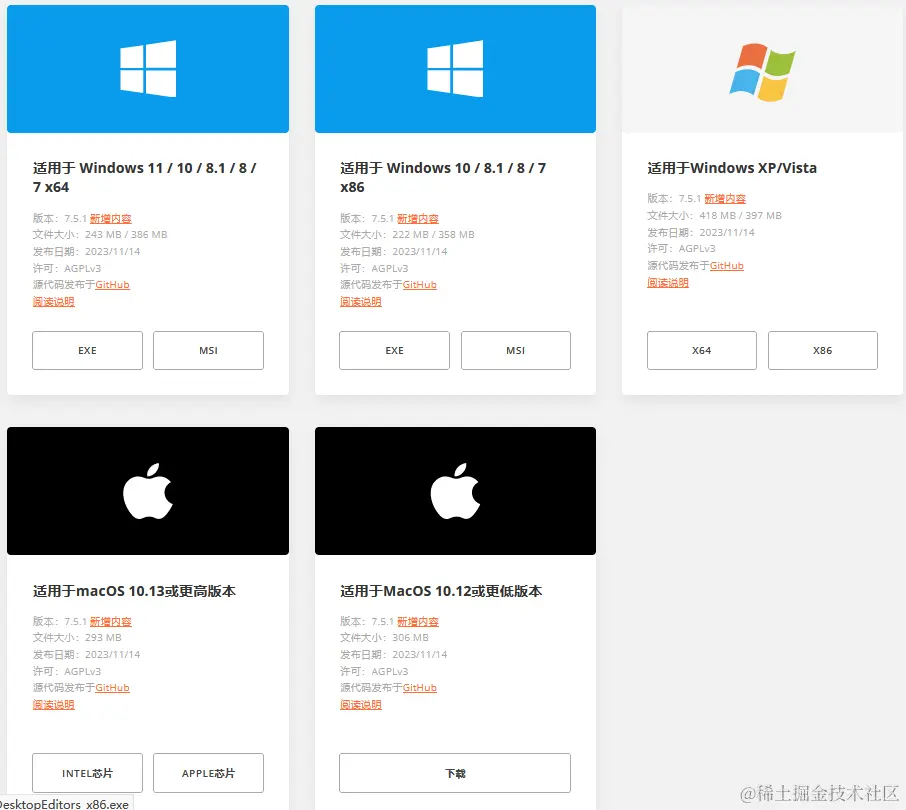Viewport: 906px width, 810px height.
Task: Click the Apple logo on MacOS 10.12 card
Action: click(455, 491)
